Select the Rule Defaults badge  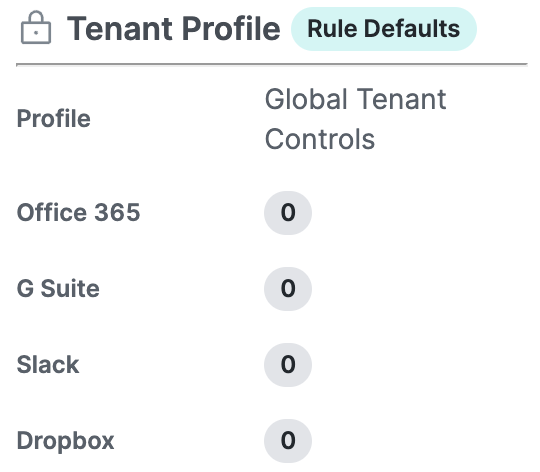[384, 29]
